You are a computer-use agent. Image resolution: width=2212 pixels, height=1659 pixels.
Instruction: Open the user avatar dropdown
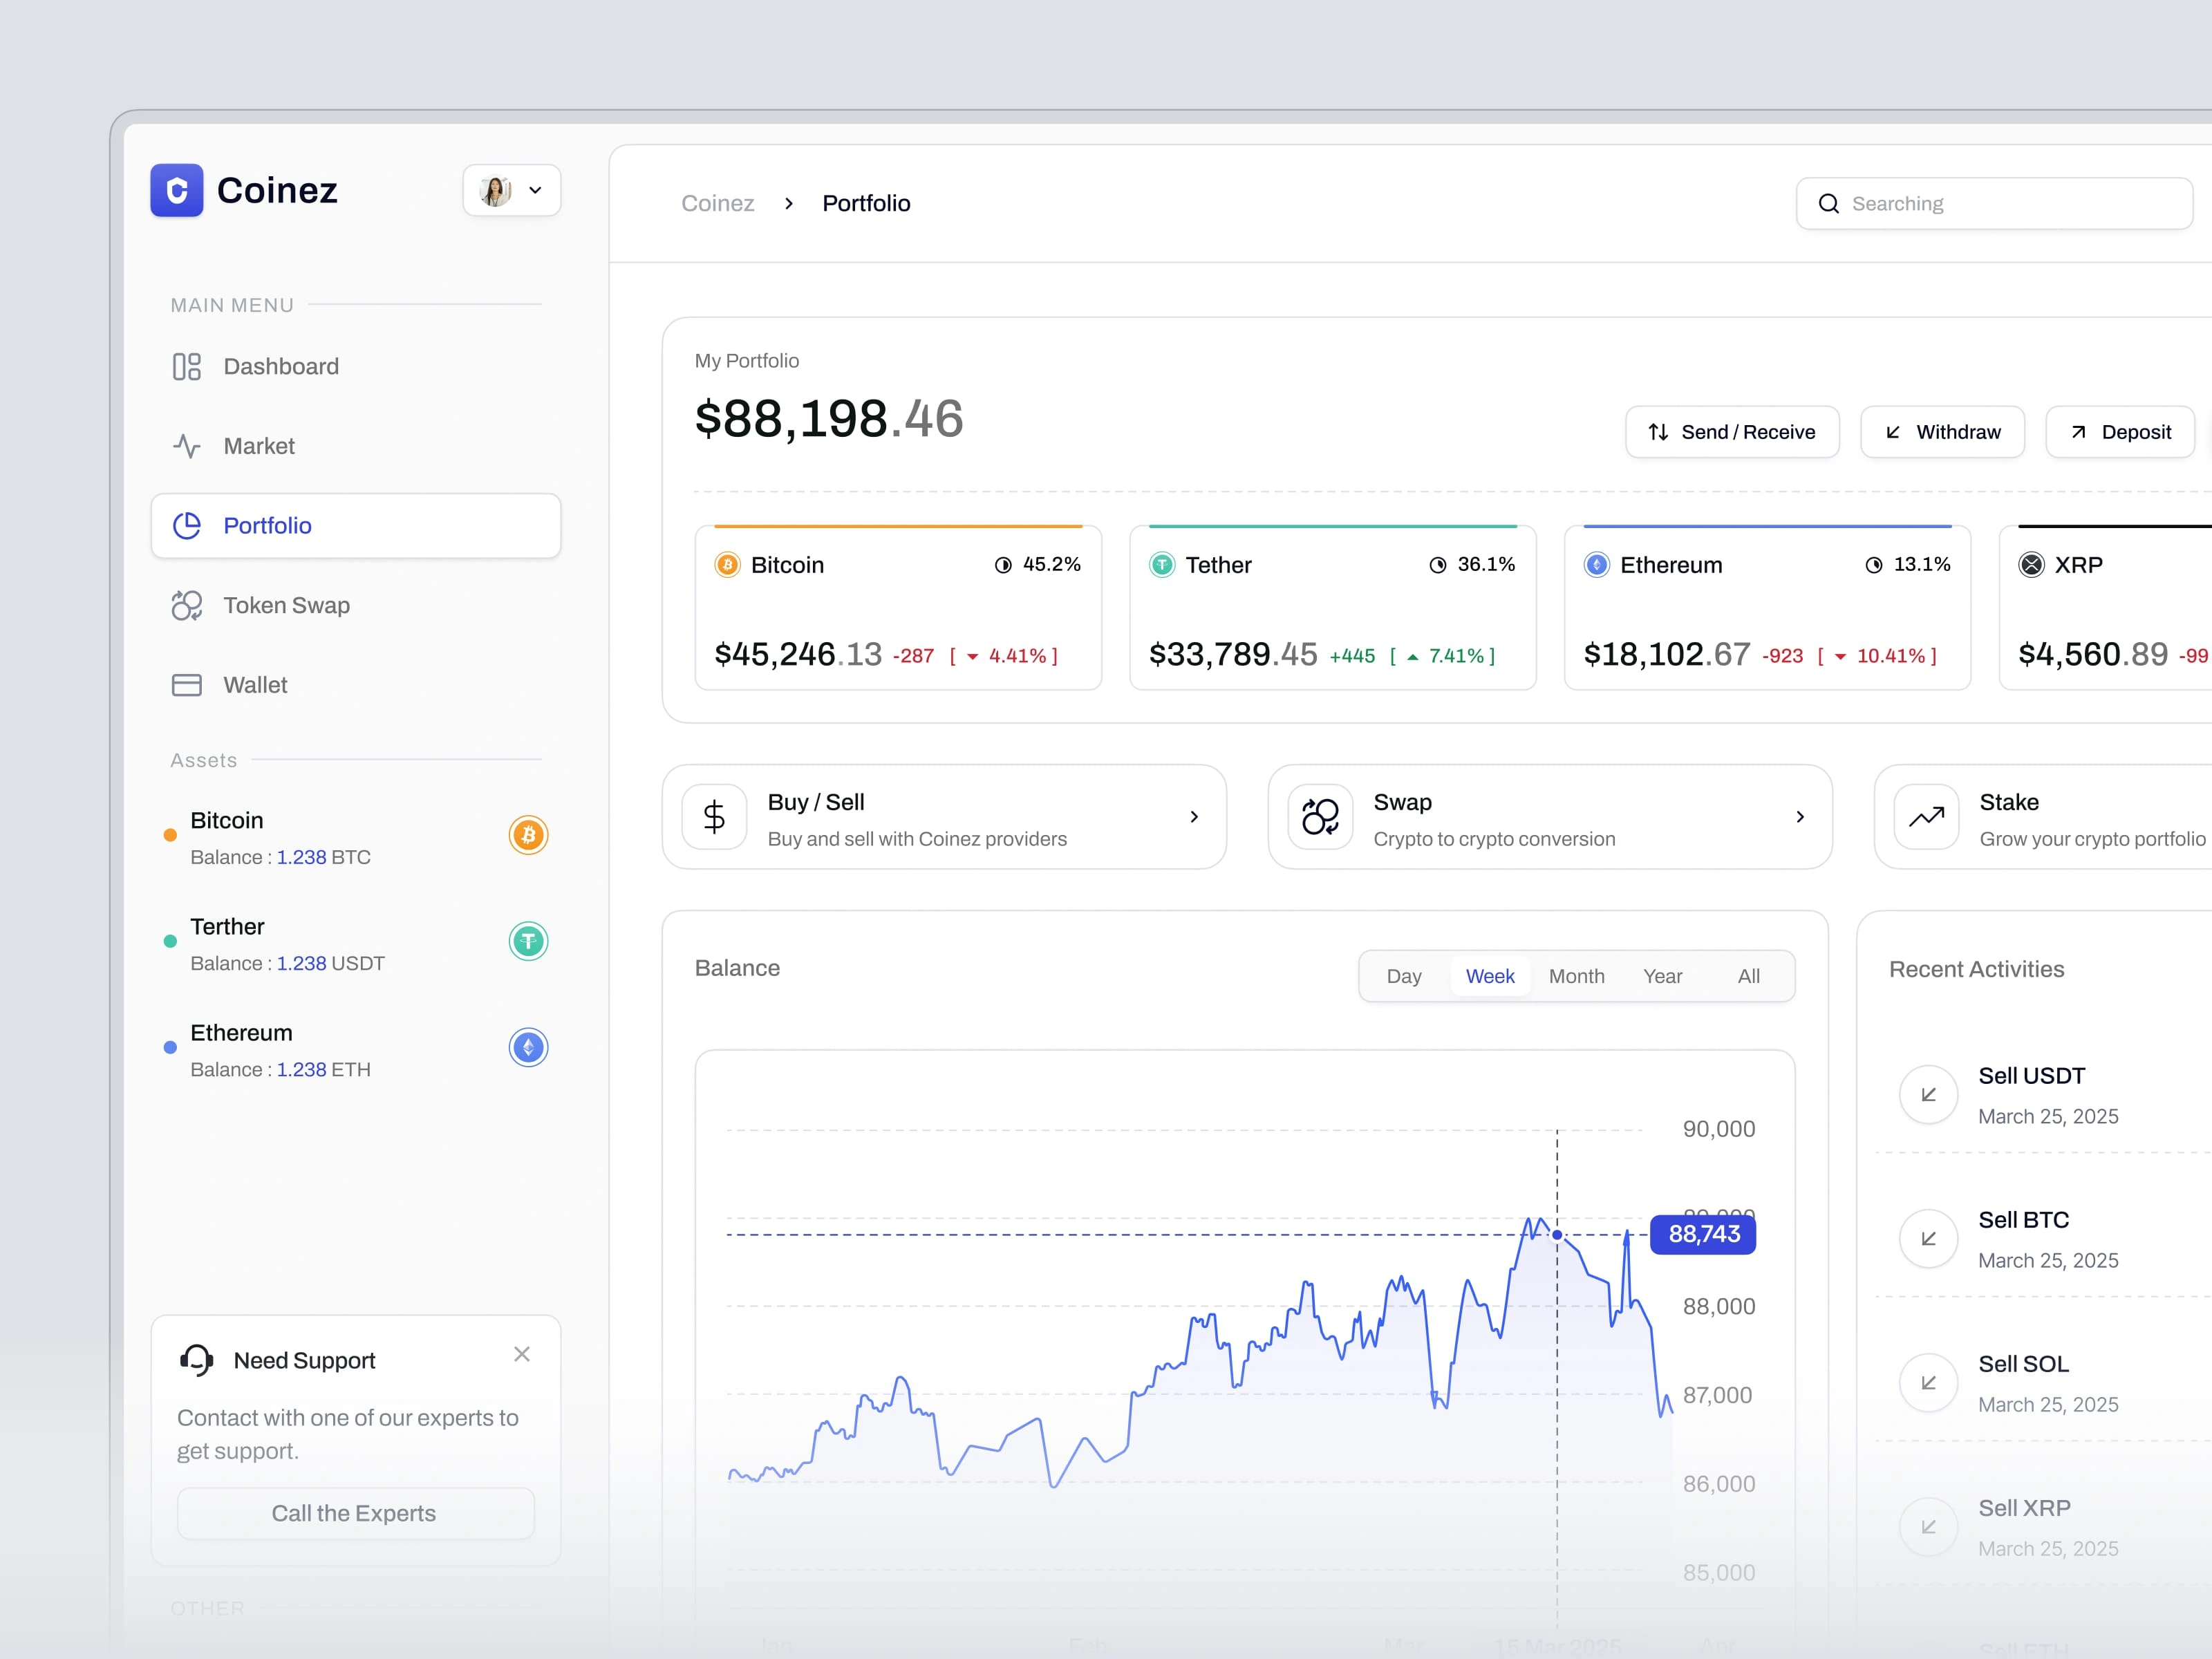pos(512,190)
